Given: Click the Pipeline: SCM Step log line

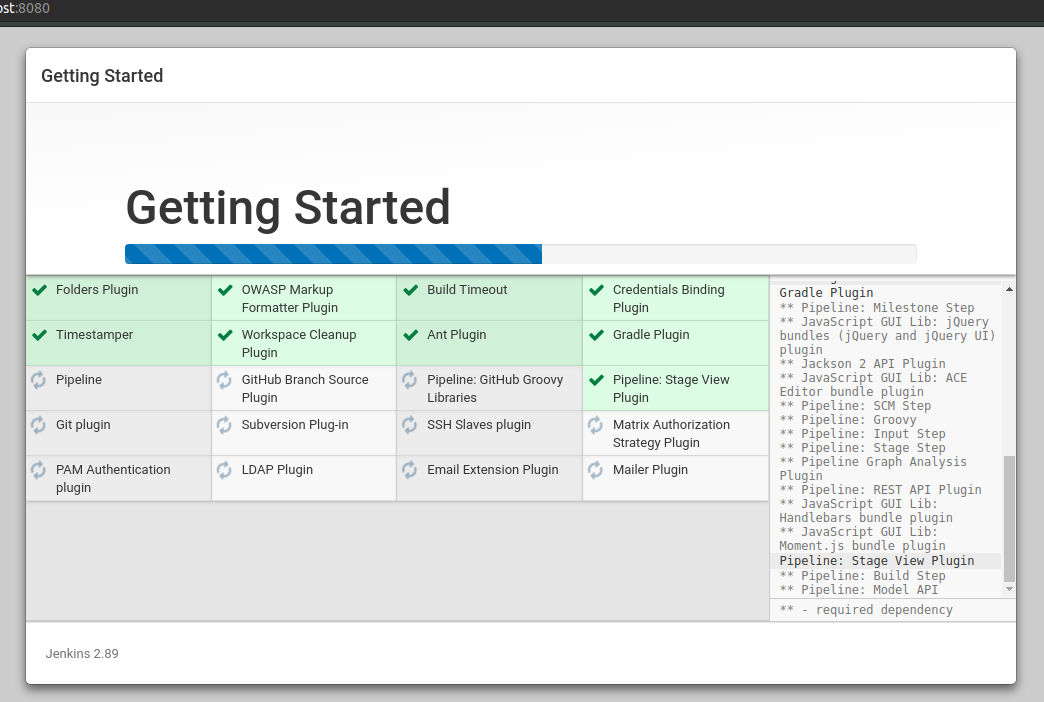Looking at the screenshot, I should point(856,406).
